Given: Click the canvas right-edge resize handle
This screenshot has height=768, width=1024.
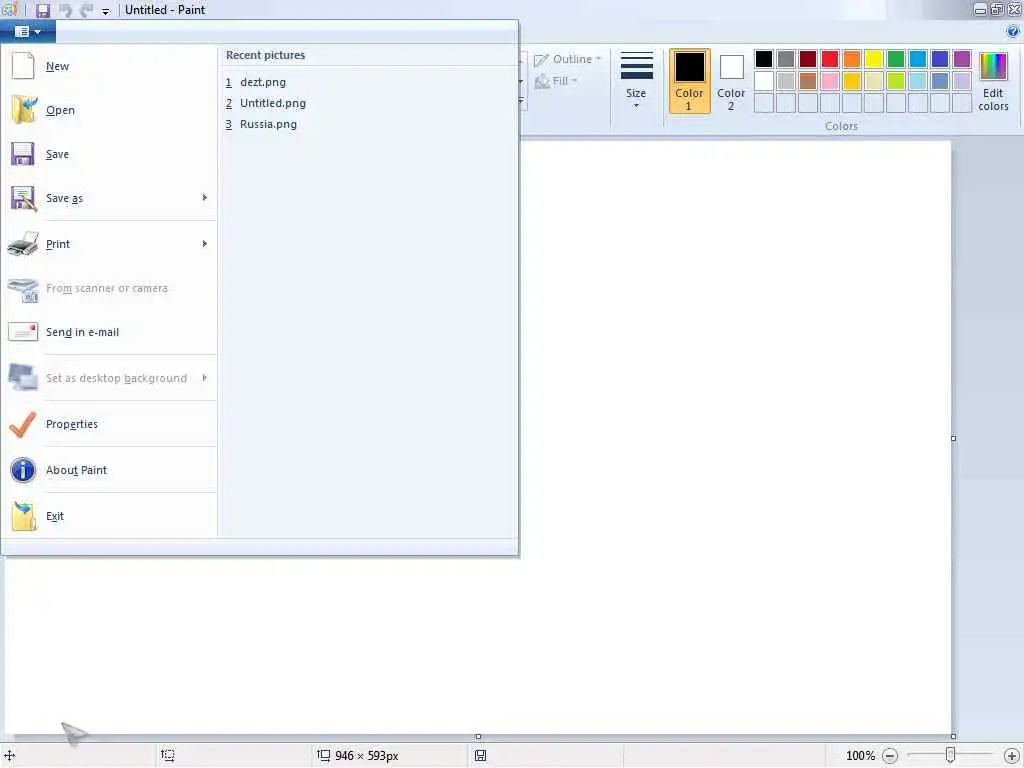Looking at the screenshot, I should coord(953,438).
